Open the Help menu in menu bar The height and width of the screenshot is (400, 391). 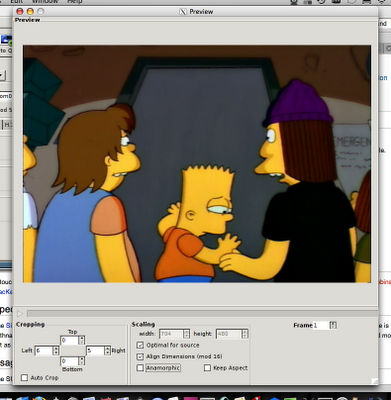point(75,2)
